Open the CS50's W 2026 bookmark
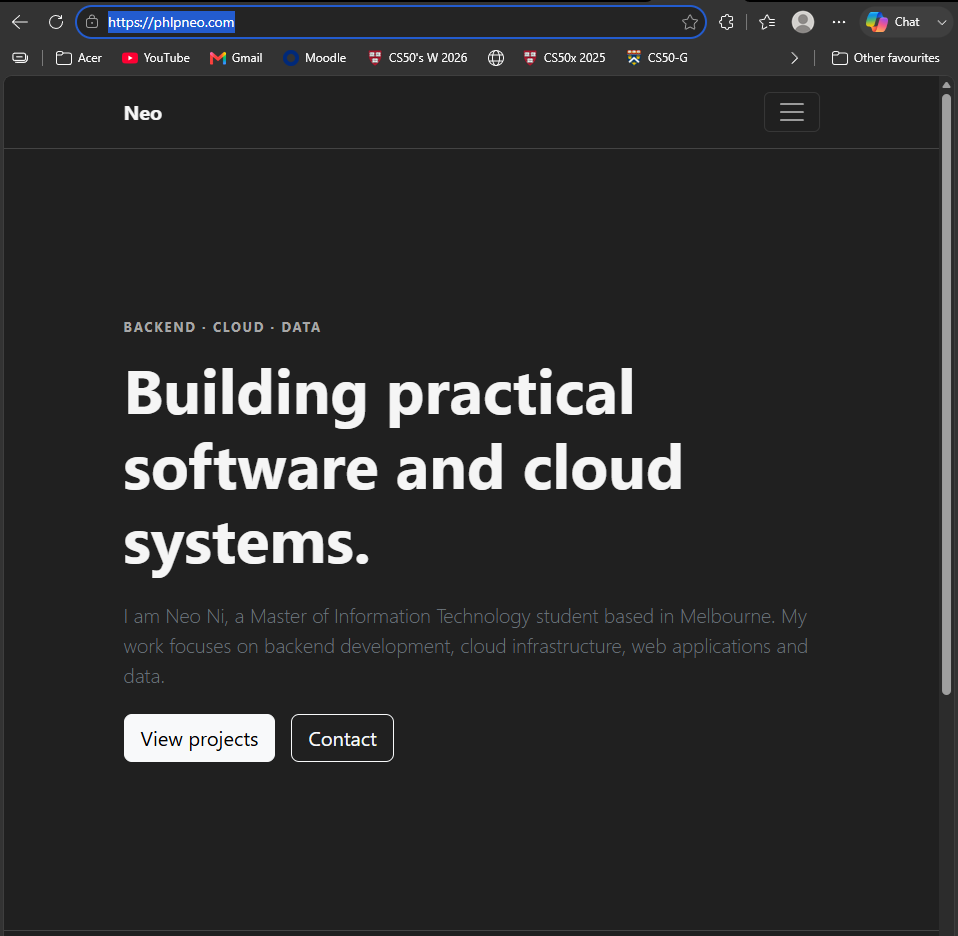The width and height of the screenshot is (958, 936). coord(418,58)
